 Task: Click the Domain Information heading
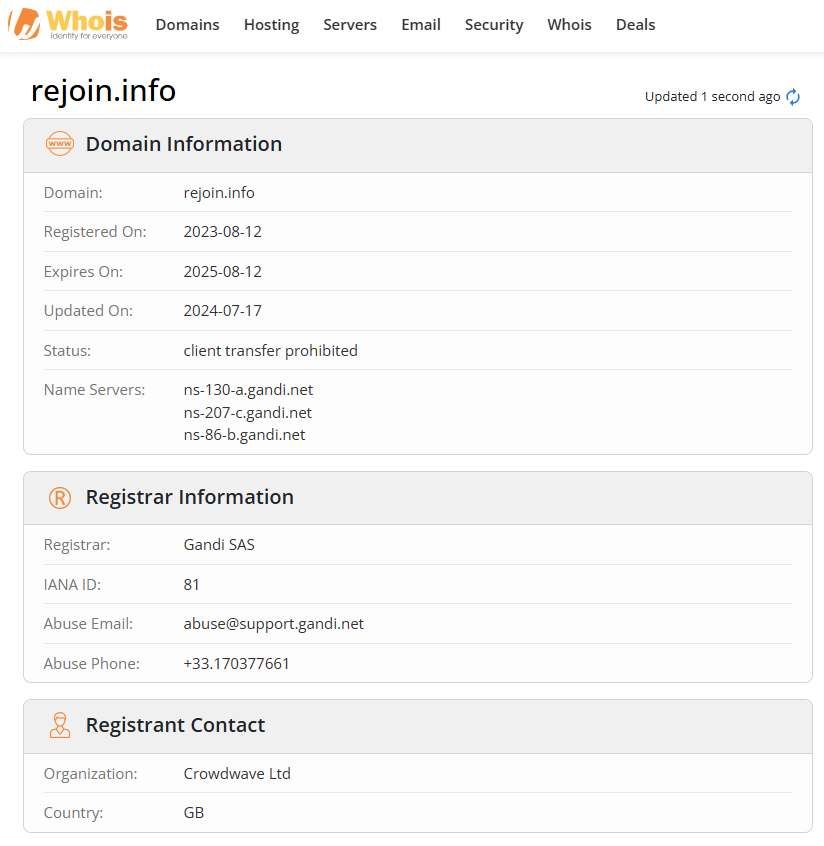click(183, 144)
